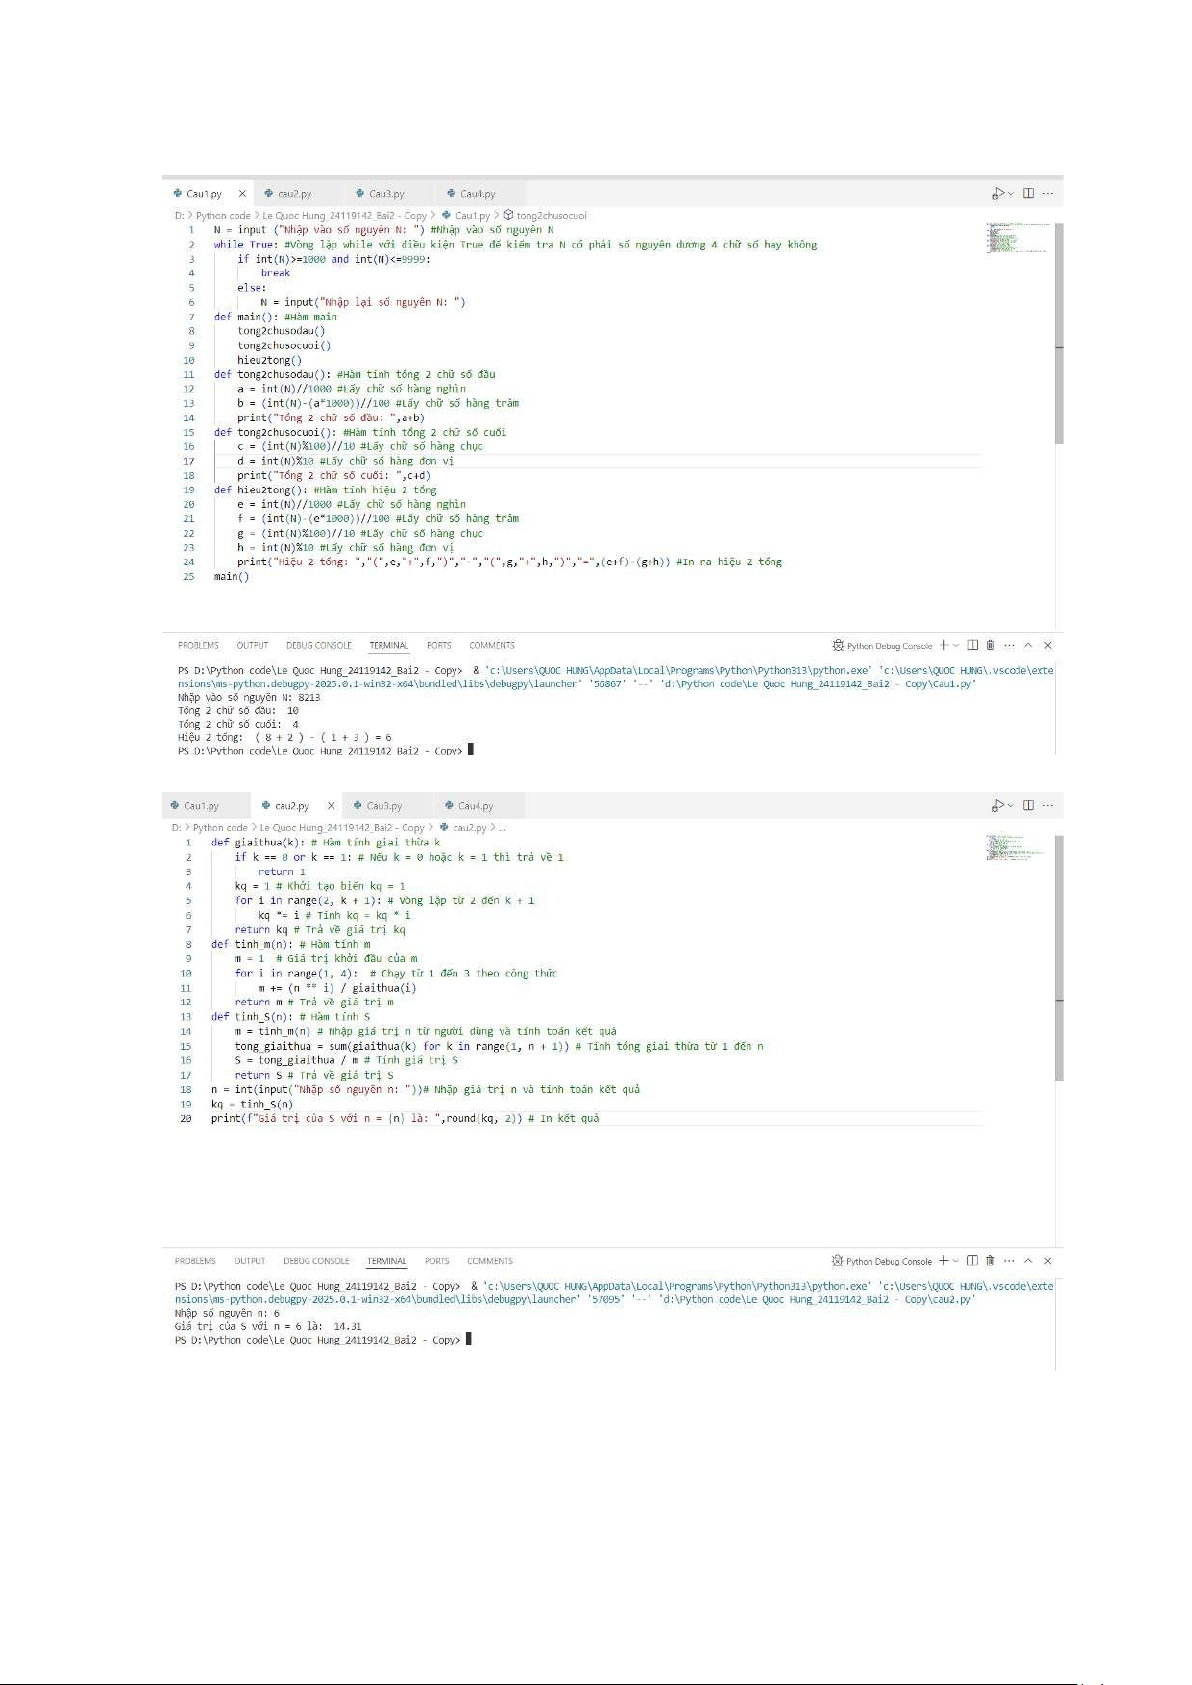Open panel ellipsis menu in cau2.py terminal panel

coord(1009,1262)
